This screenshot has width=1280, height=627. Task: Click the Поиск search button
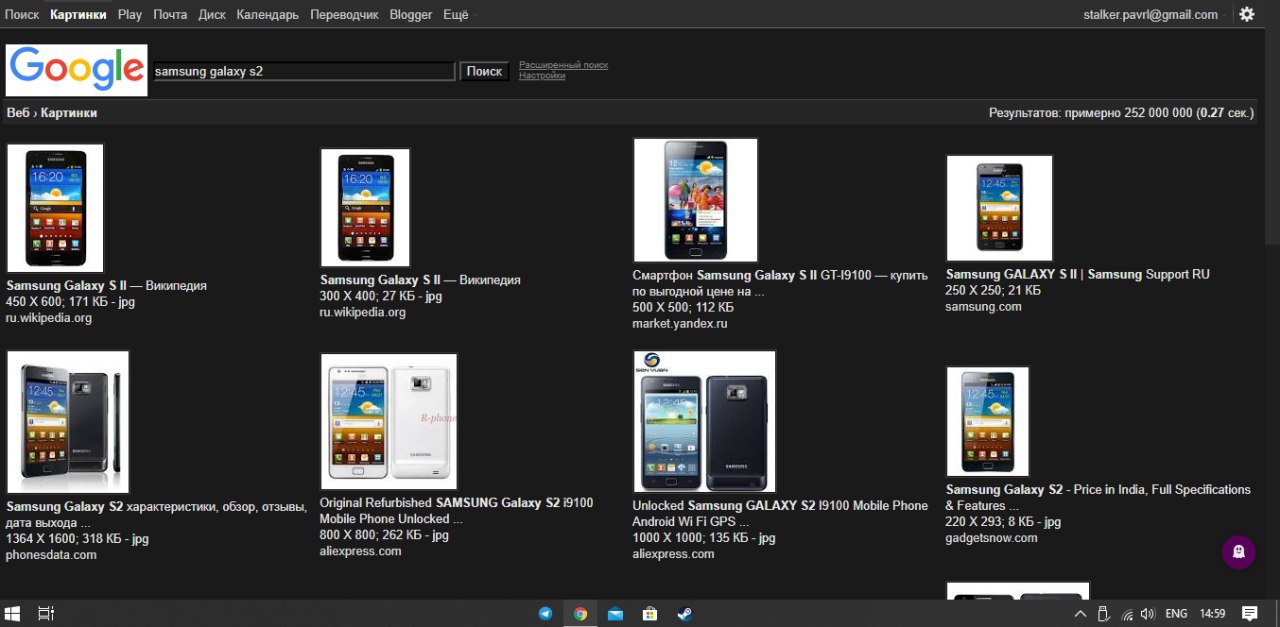pyautogui.click(x=484, y=72)
